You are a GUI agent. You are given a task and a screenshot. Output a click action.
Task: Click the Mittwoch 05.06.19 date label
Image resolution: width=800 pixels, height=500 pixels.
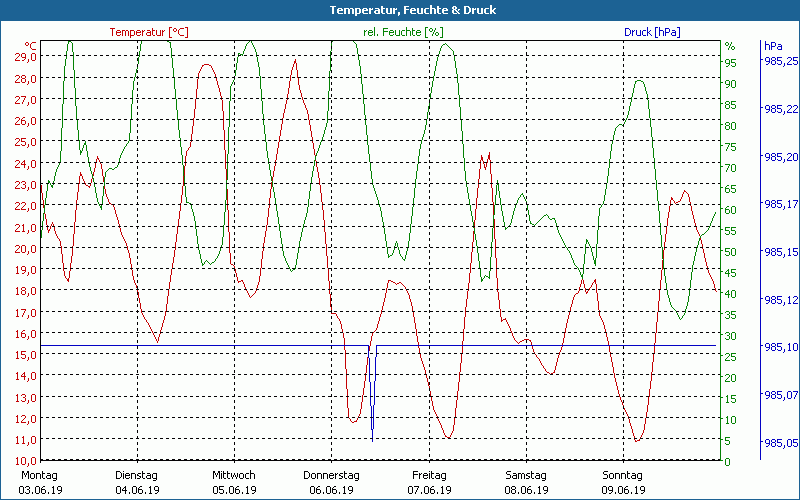coord(234,482)
